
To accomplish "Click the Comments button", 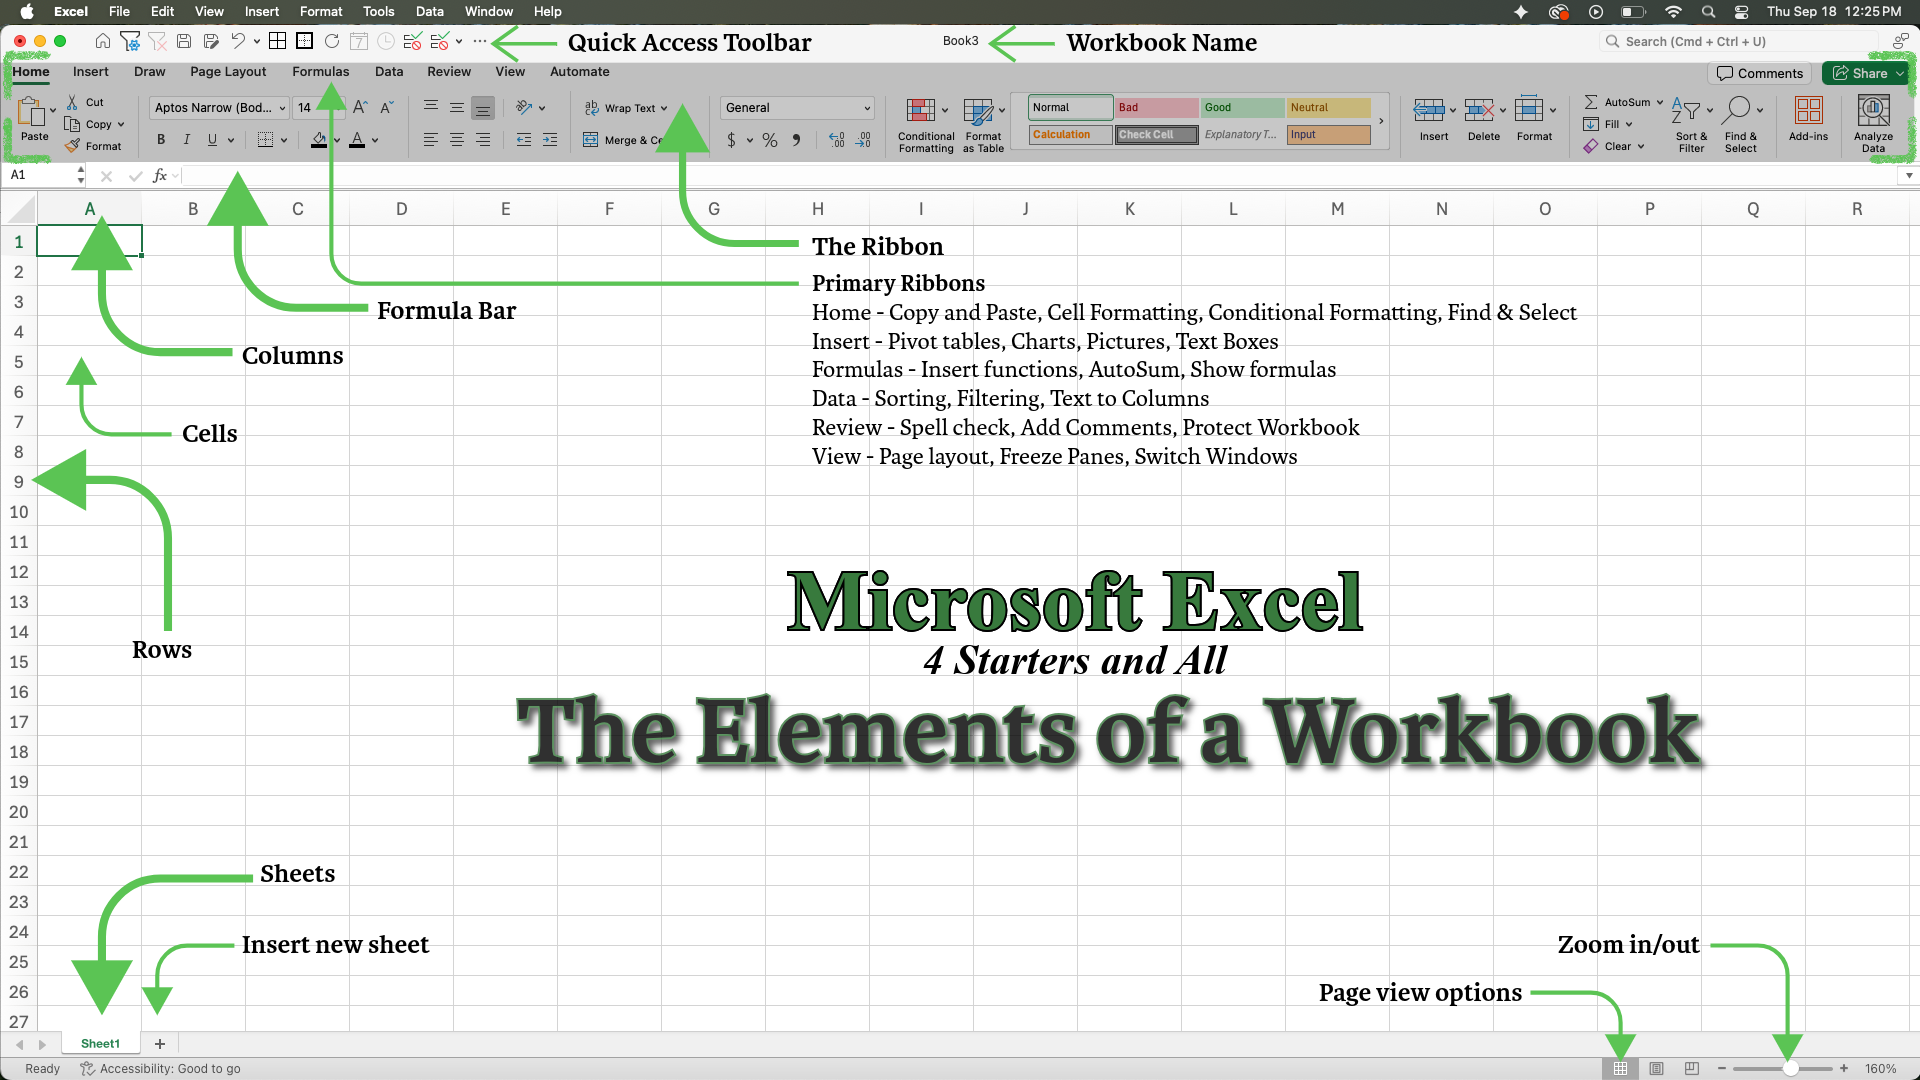I will tap(1760, 73).
